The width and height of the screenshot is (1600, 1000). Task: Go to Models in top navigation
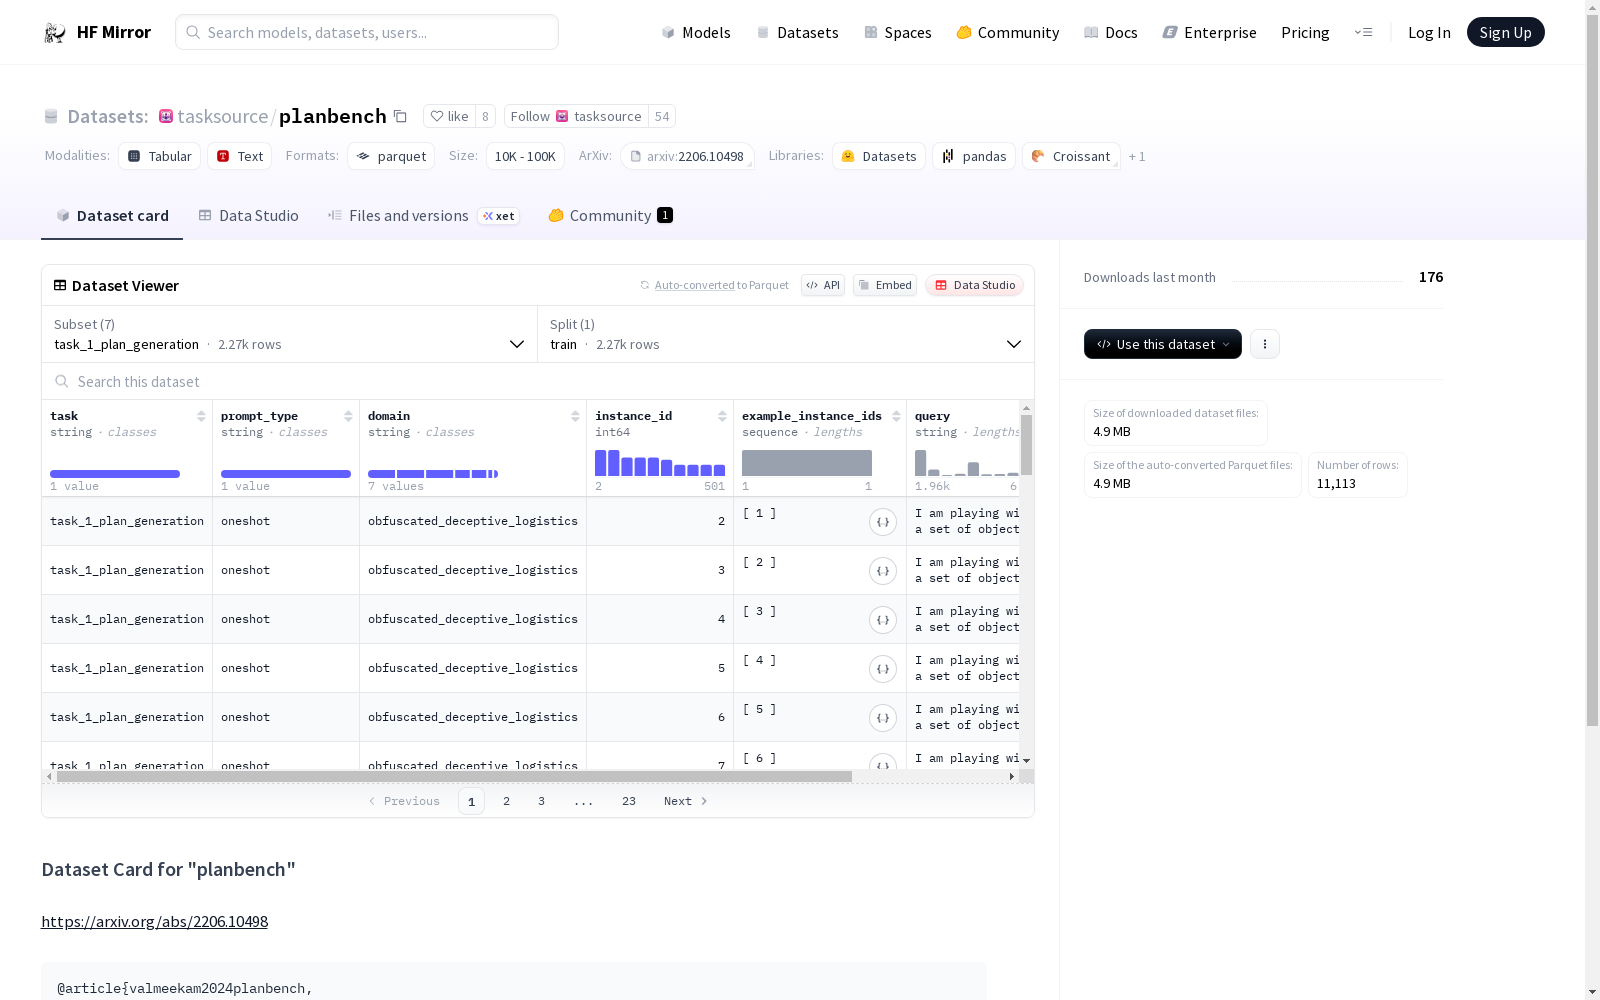696,33
